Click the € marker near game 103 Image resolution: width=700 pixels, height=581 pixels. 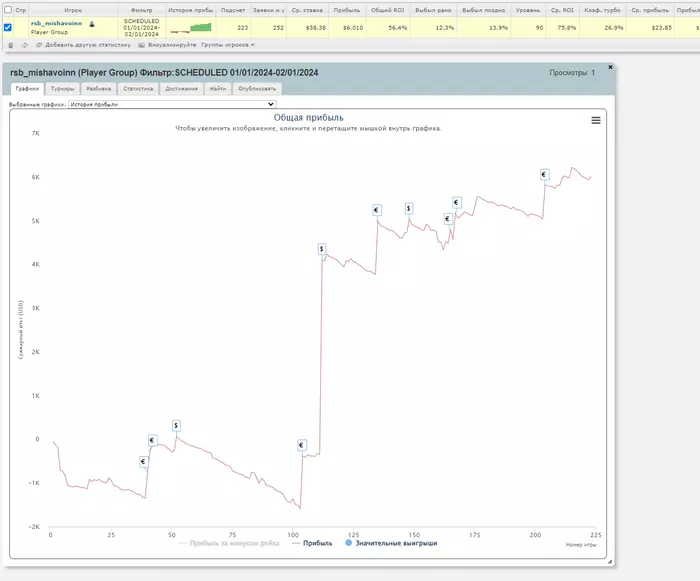point(301,445)
